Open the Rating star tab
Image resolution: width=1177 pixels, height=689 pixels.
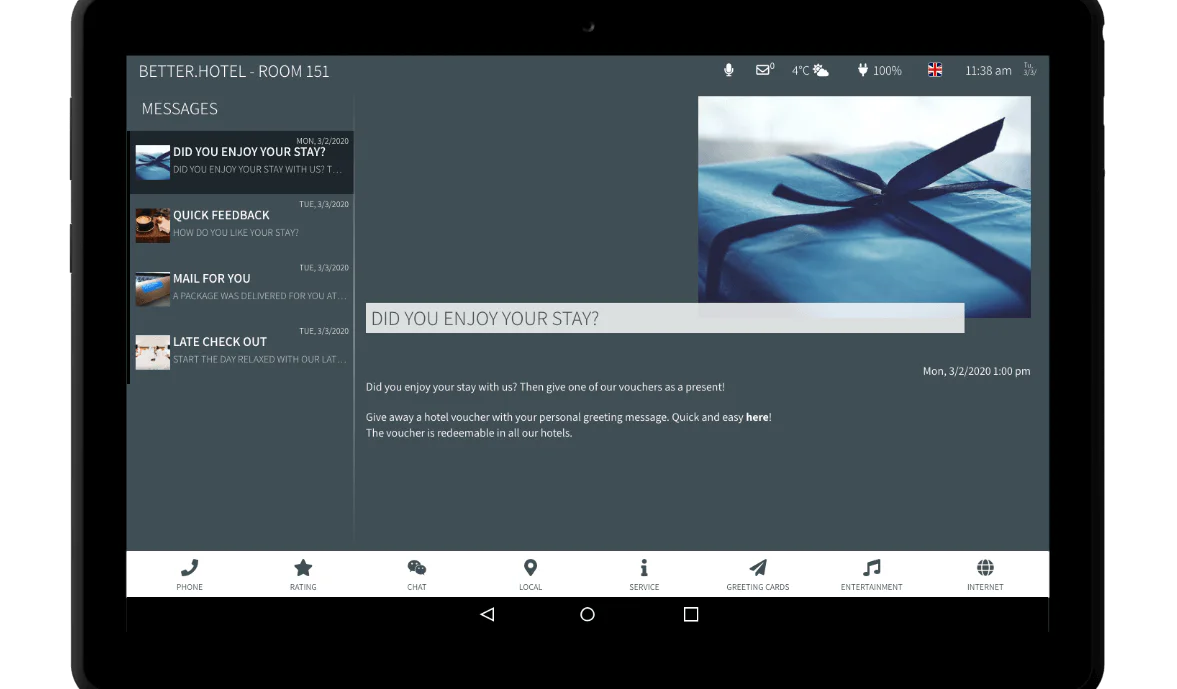[303, 574]
